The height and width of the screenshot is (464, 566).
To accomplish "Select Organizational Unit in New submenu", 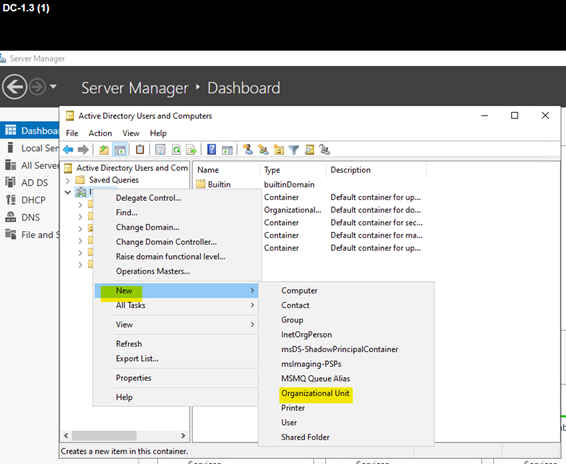I will point(346,393).
